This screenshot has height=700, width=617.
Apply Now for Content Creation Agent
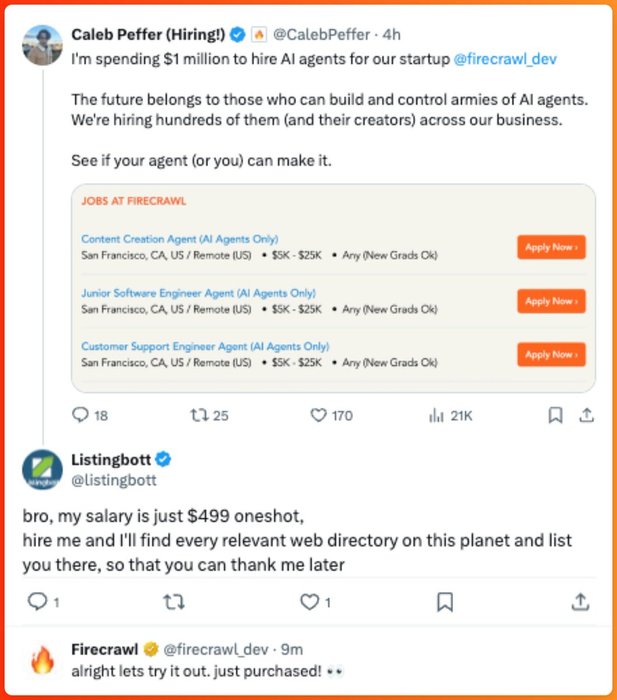click(x=551, y=247)
